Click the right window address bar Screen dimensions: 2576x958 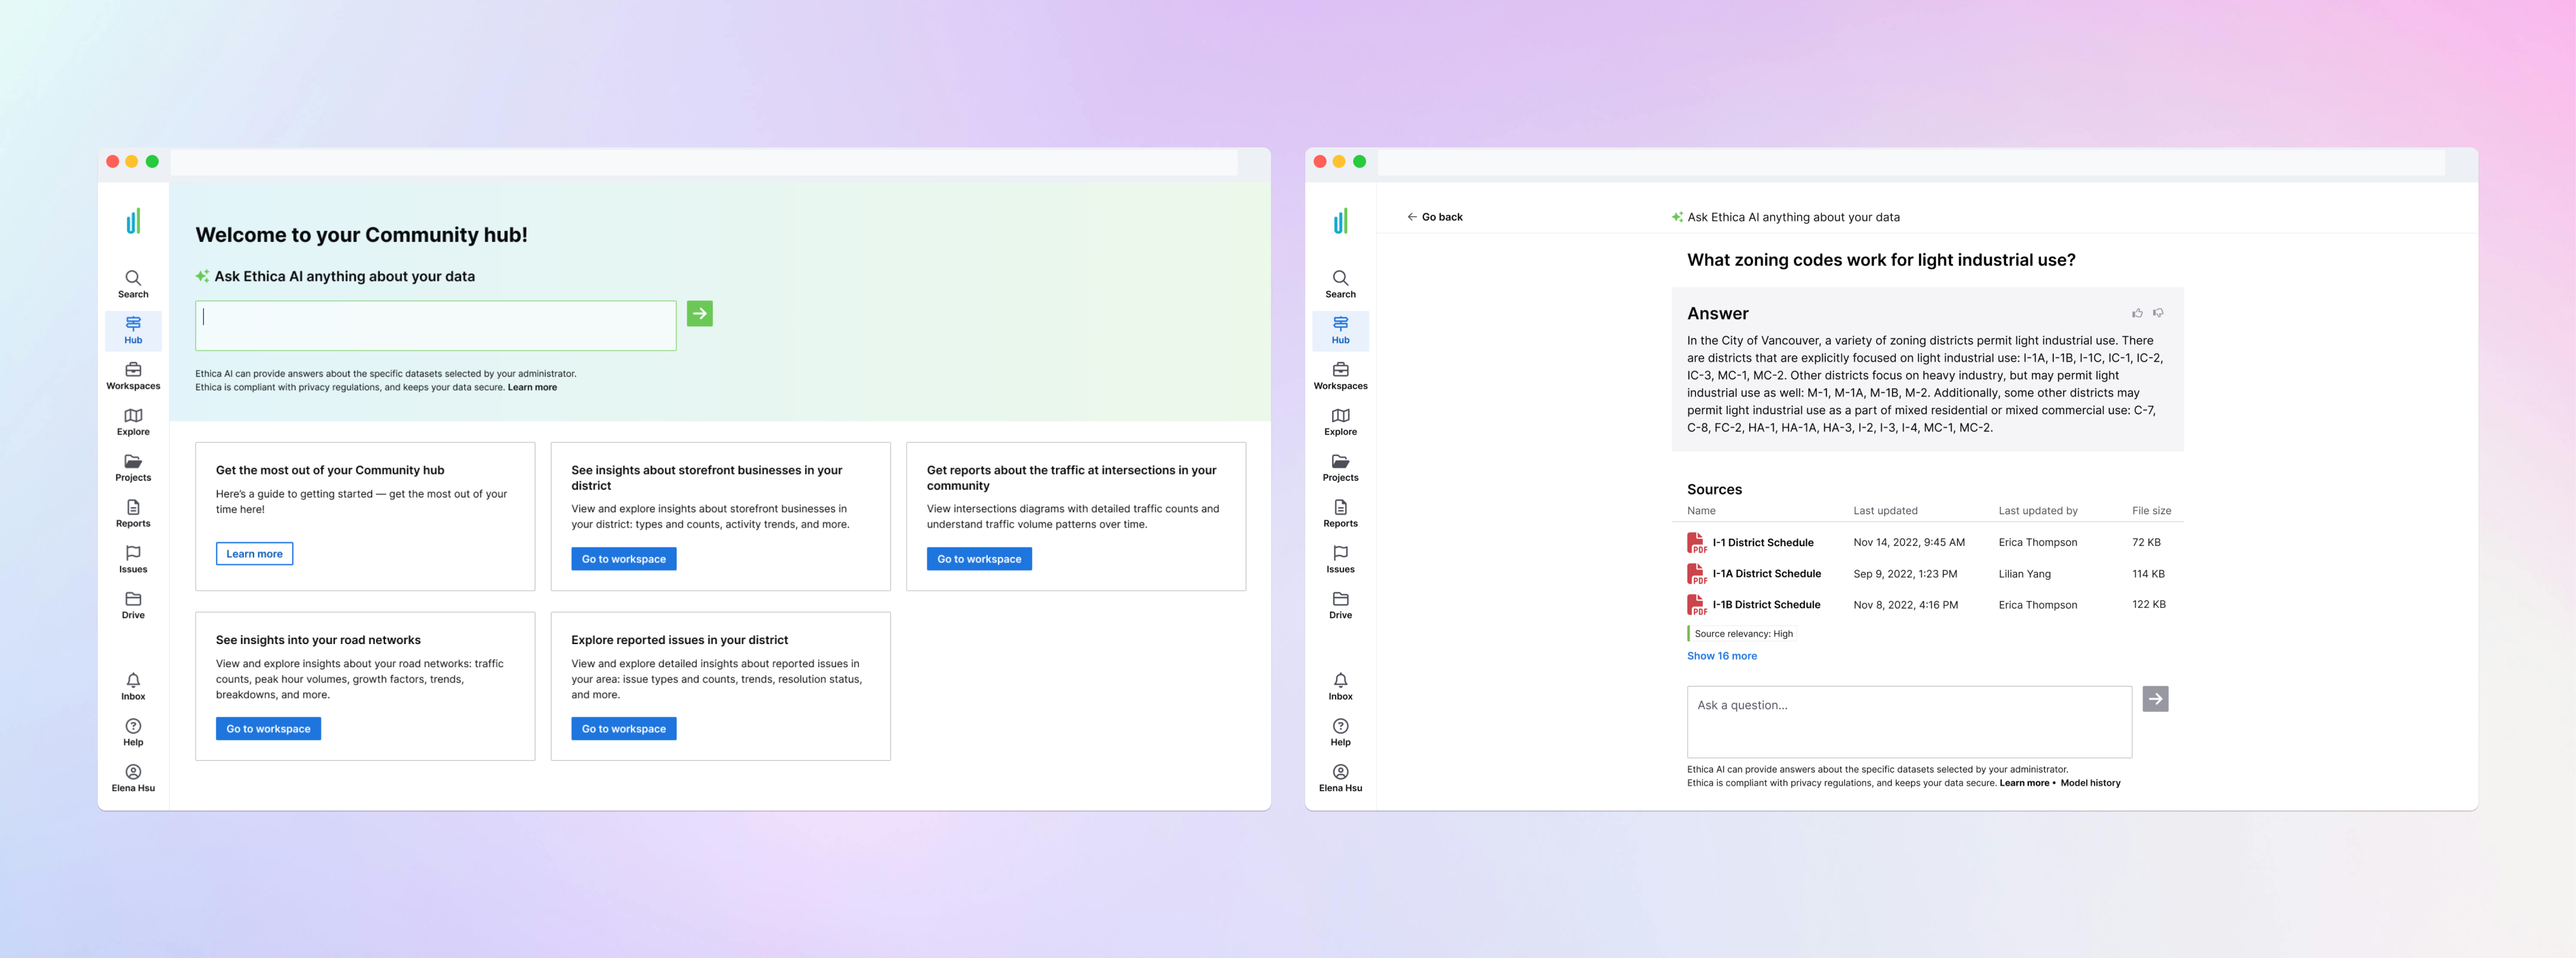[x=1911, y=162]
